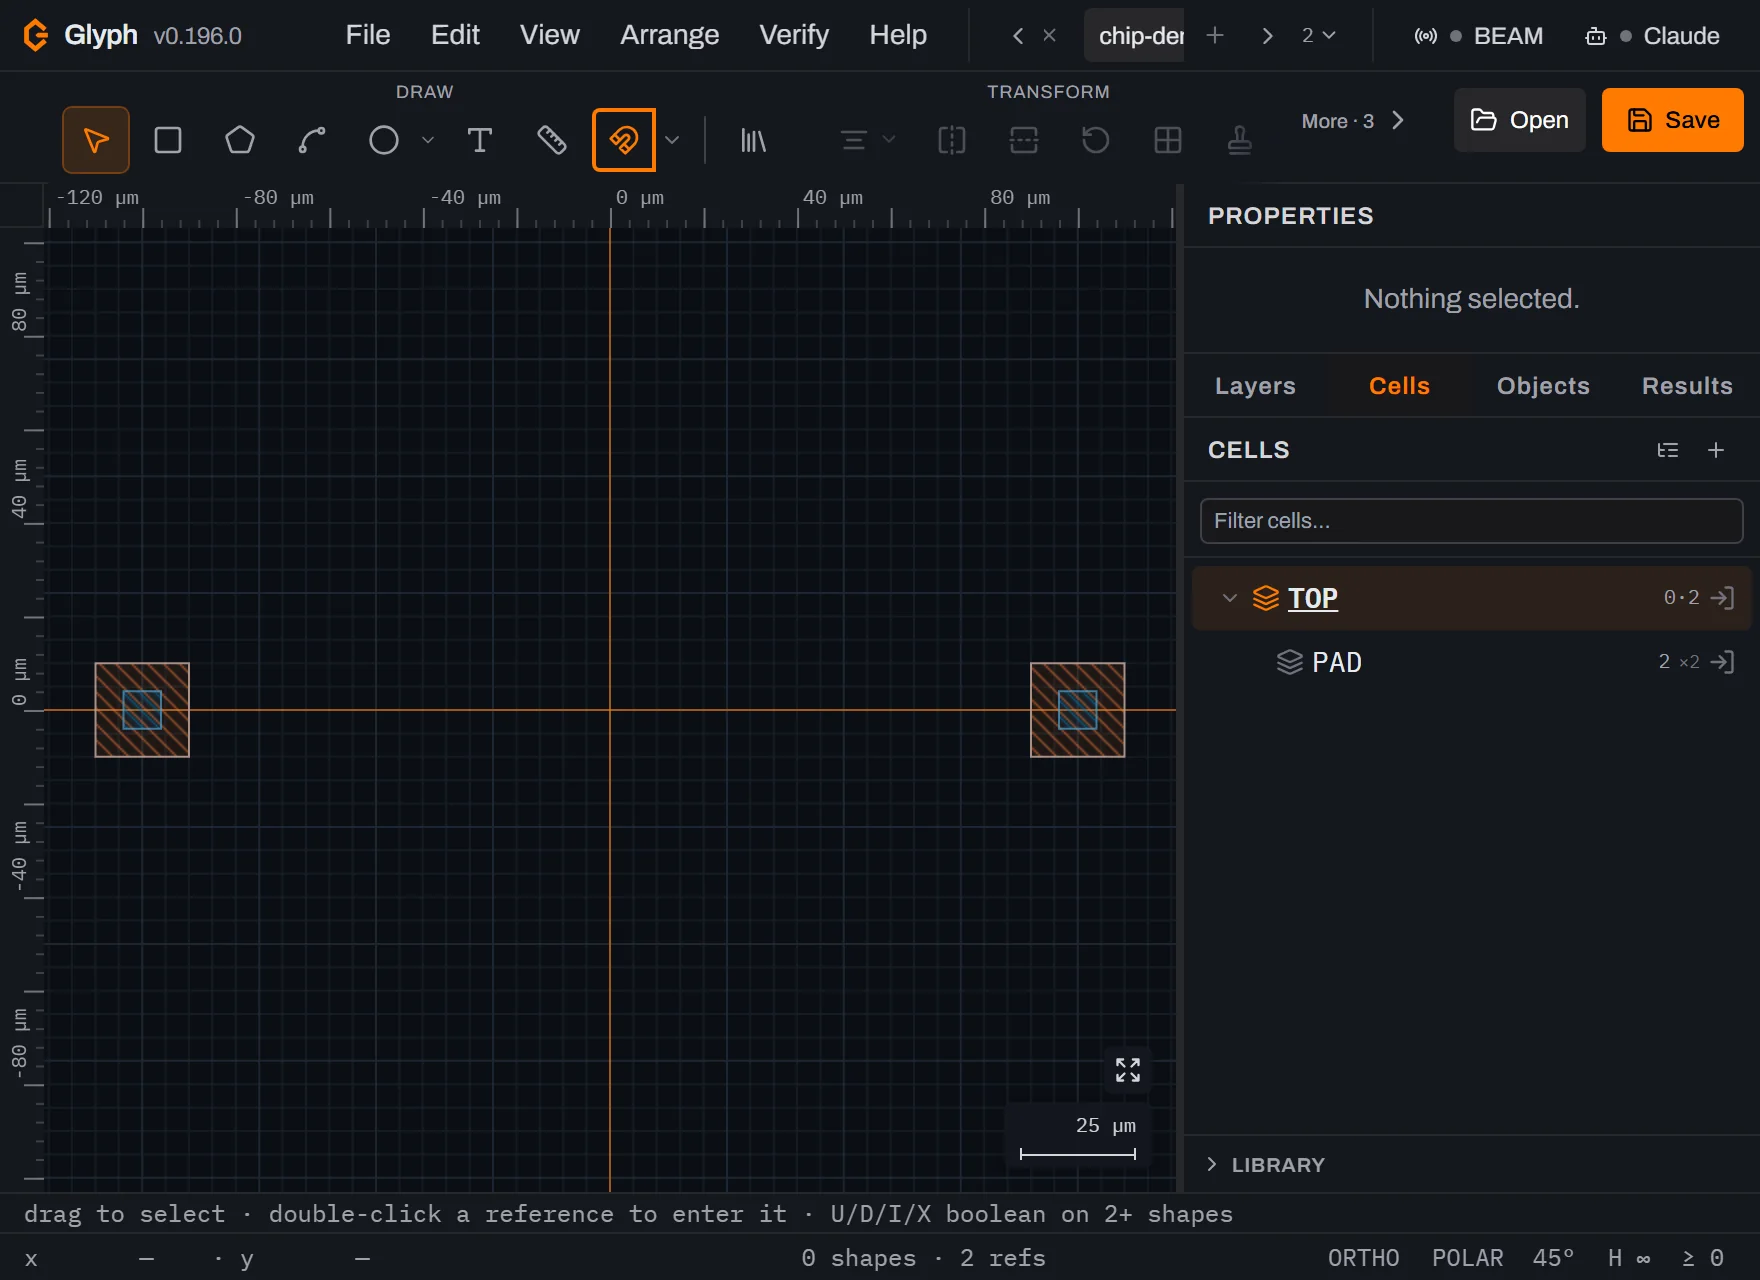This screenshot has width=1760, height=1280.
Task: Open the File menu
Action: (x=368, y=35)
